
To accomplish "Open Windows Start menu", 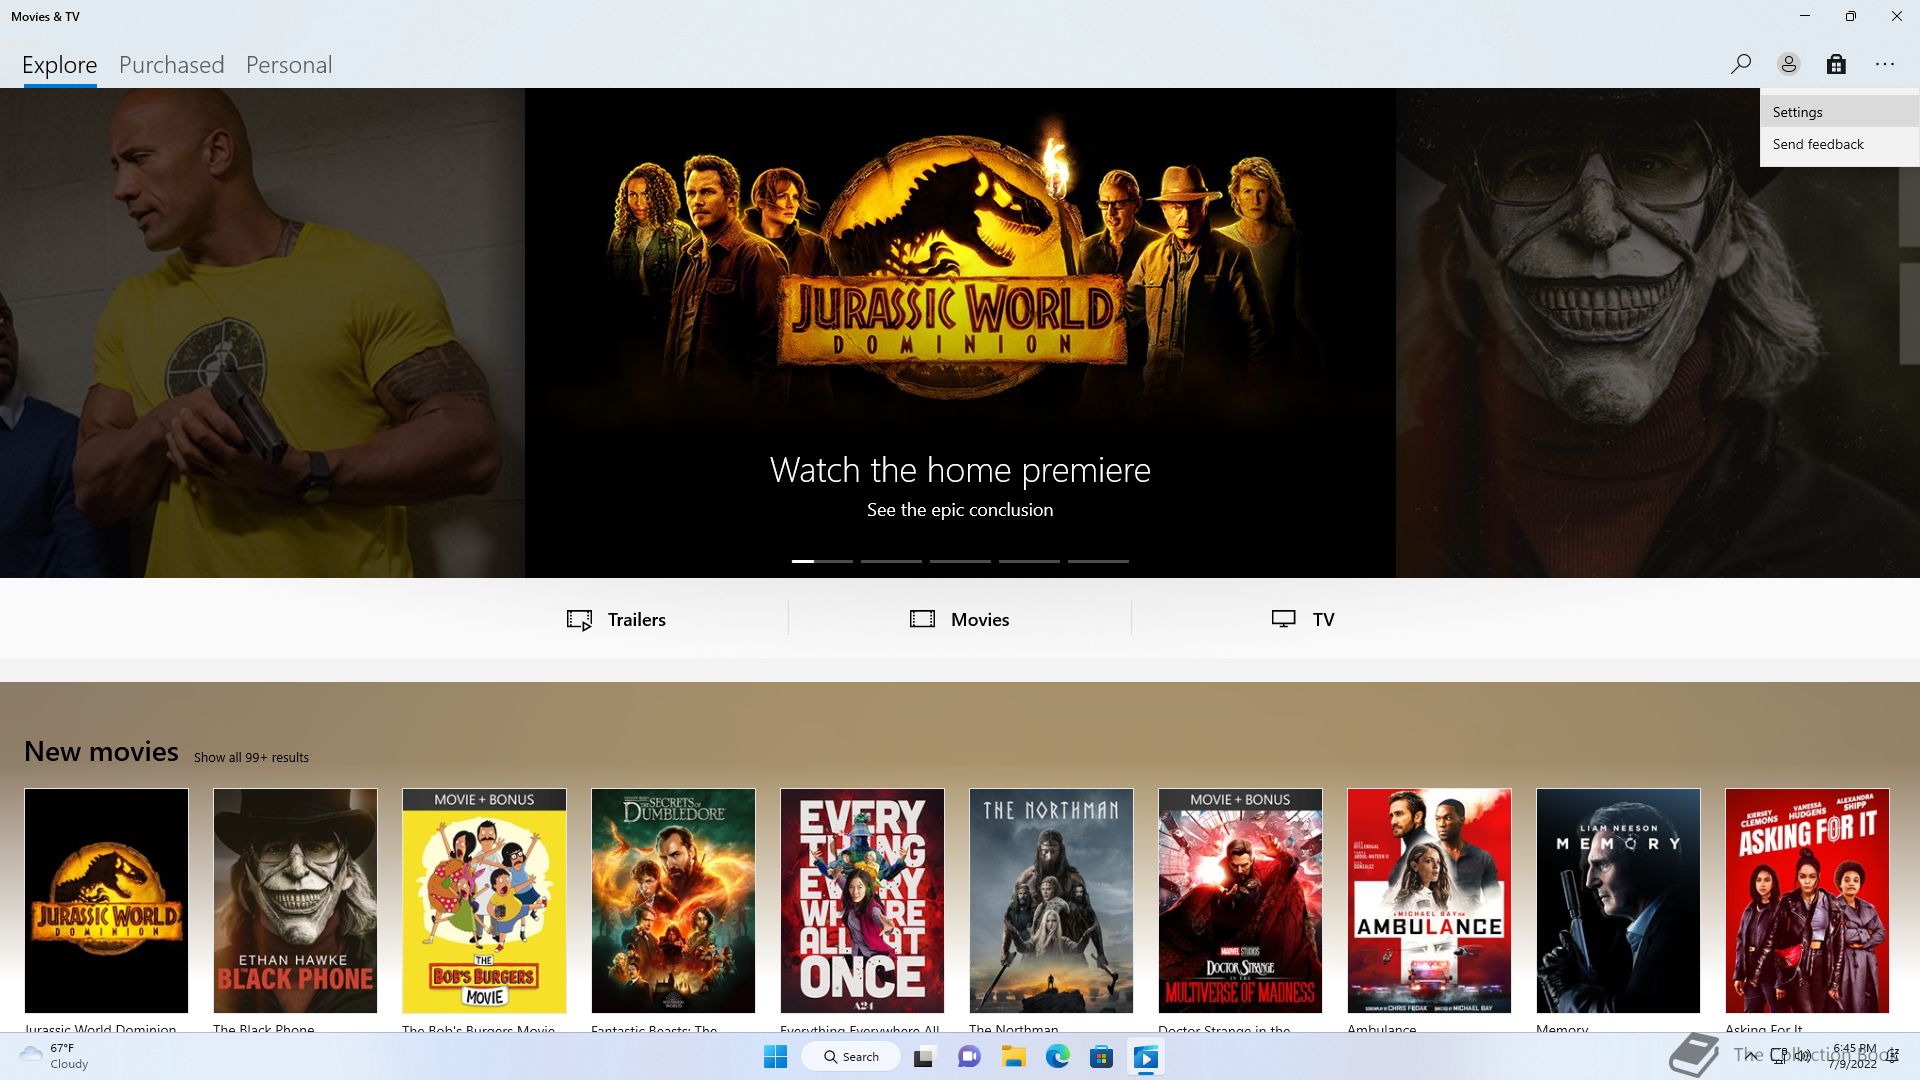I will (775, 1056).
